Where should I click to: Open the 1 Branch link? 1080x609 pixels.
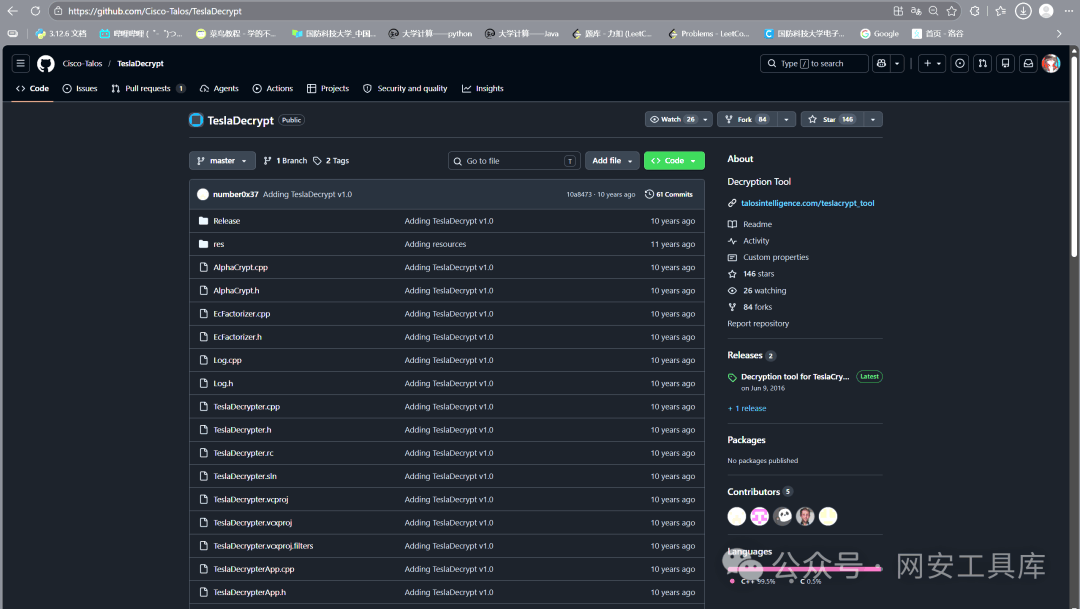tap(285, 161)
